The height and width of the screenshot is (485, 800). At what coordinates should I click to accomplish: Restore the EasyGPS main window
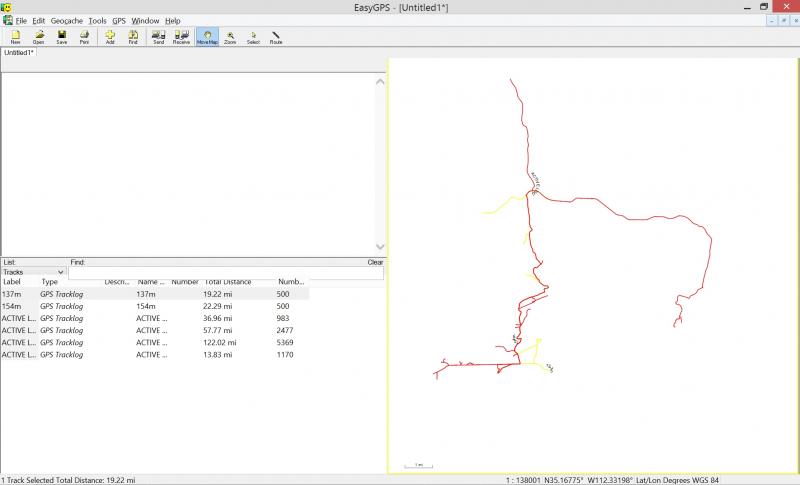pyautogui.click(x=764, y=7)
